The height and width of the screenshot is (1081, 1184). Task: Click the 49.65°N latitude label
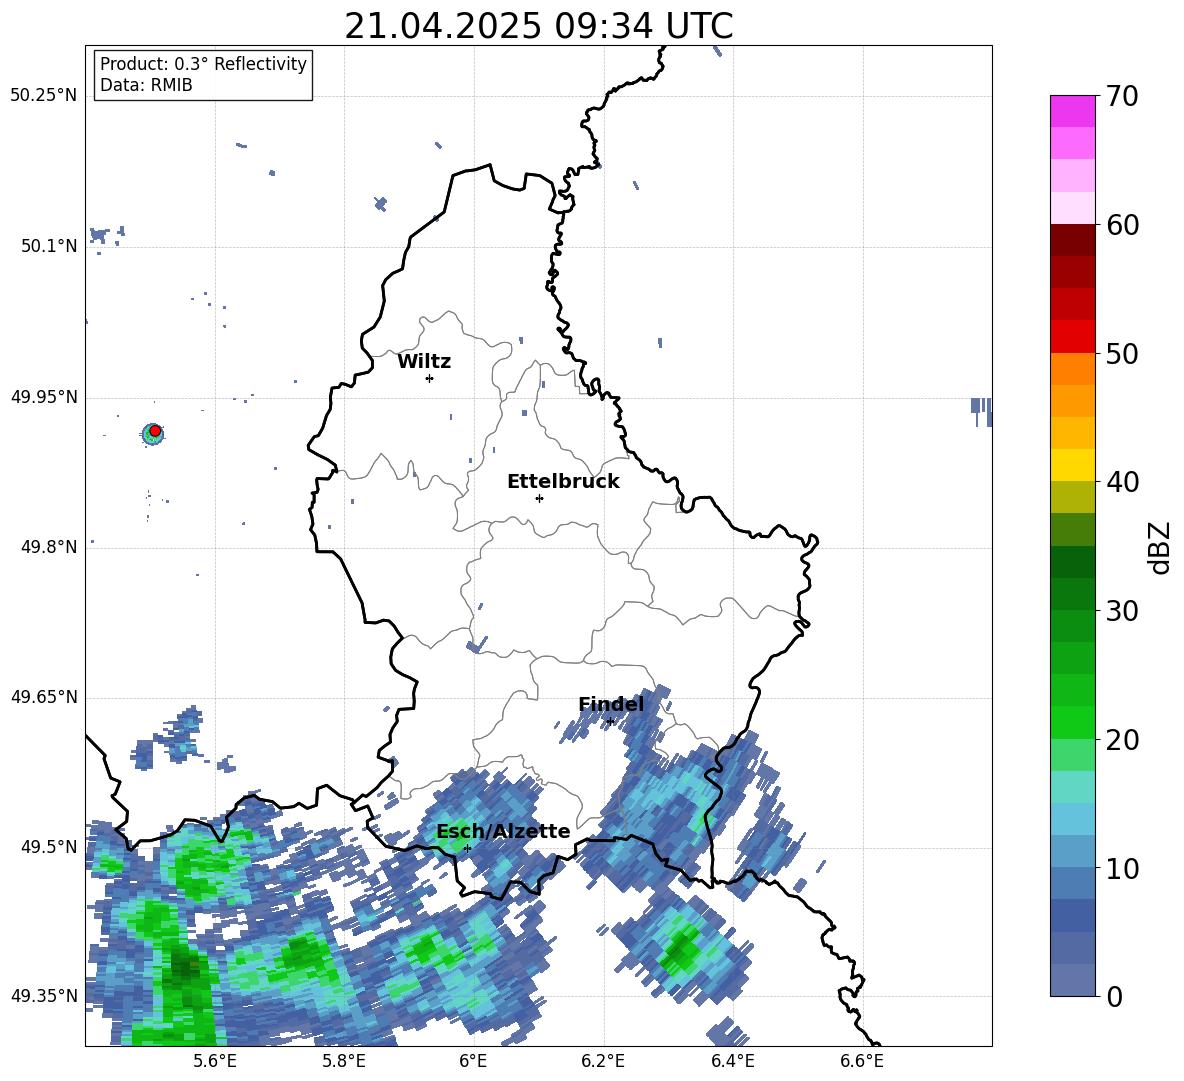tap(44, 697)
